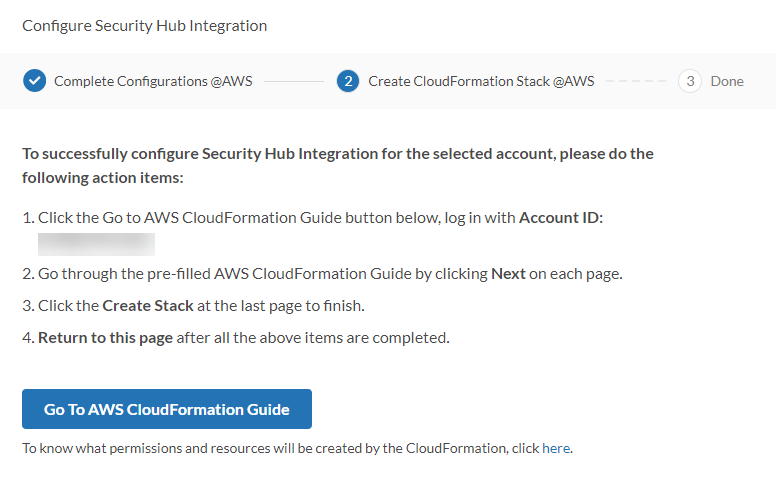Follow the "here" permissions link
This screenshot has width=776, height=491.
pyautogui.click(x=556, y=448)
